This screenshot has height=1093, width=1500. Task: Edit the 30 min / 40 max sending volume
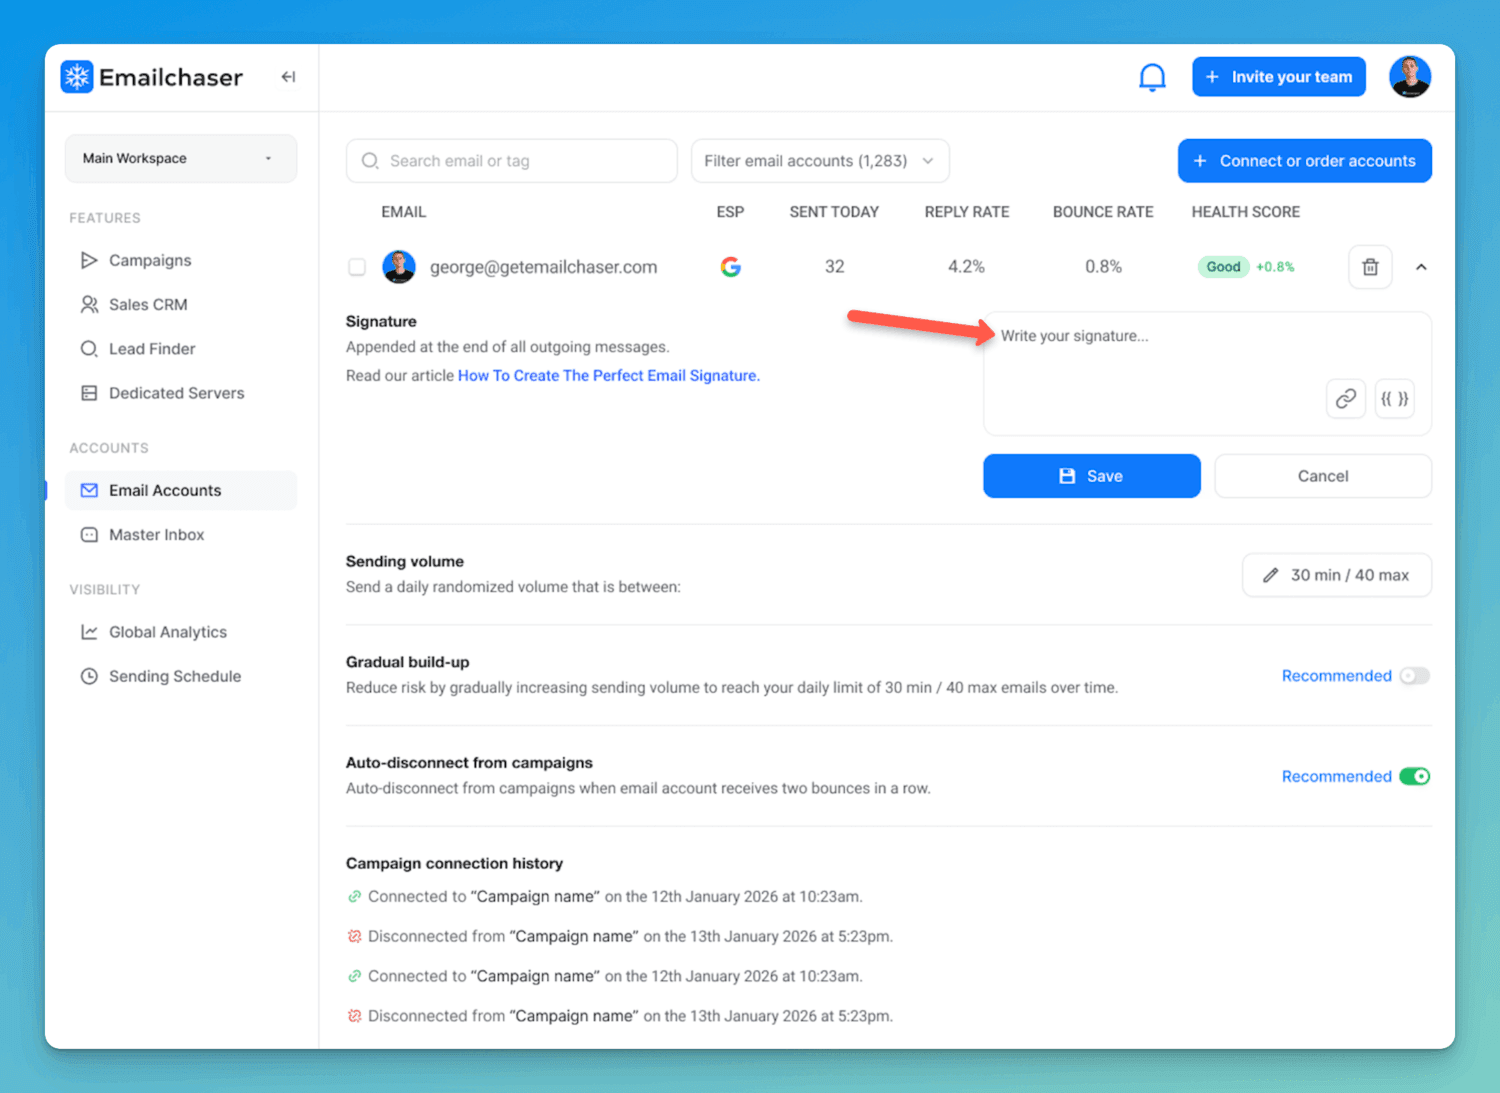[1336, 575]
